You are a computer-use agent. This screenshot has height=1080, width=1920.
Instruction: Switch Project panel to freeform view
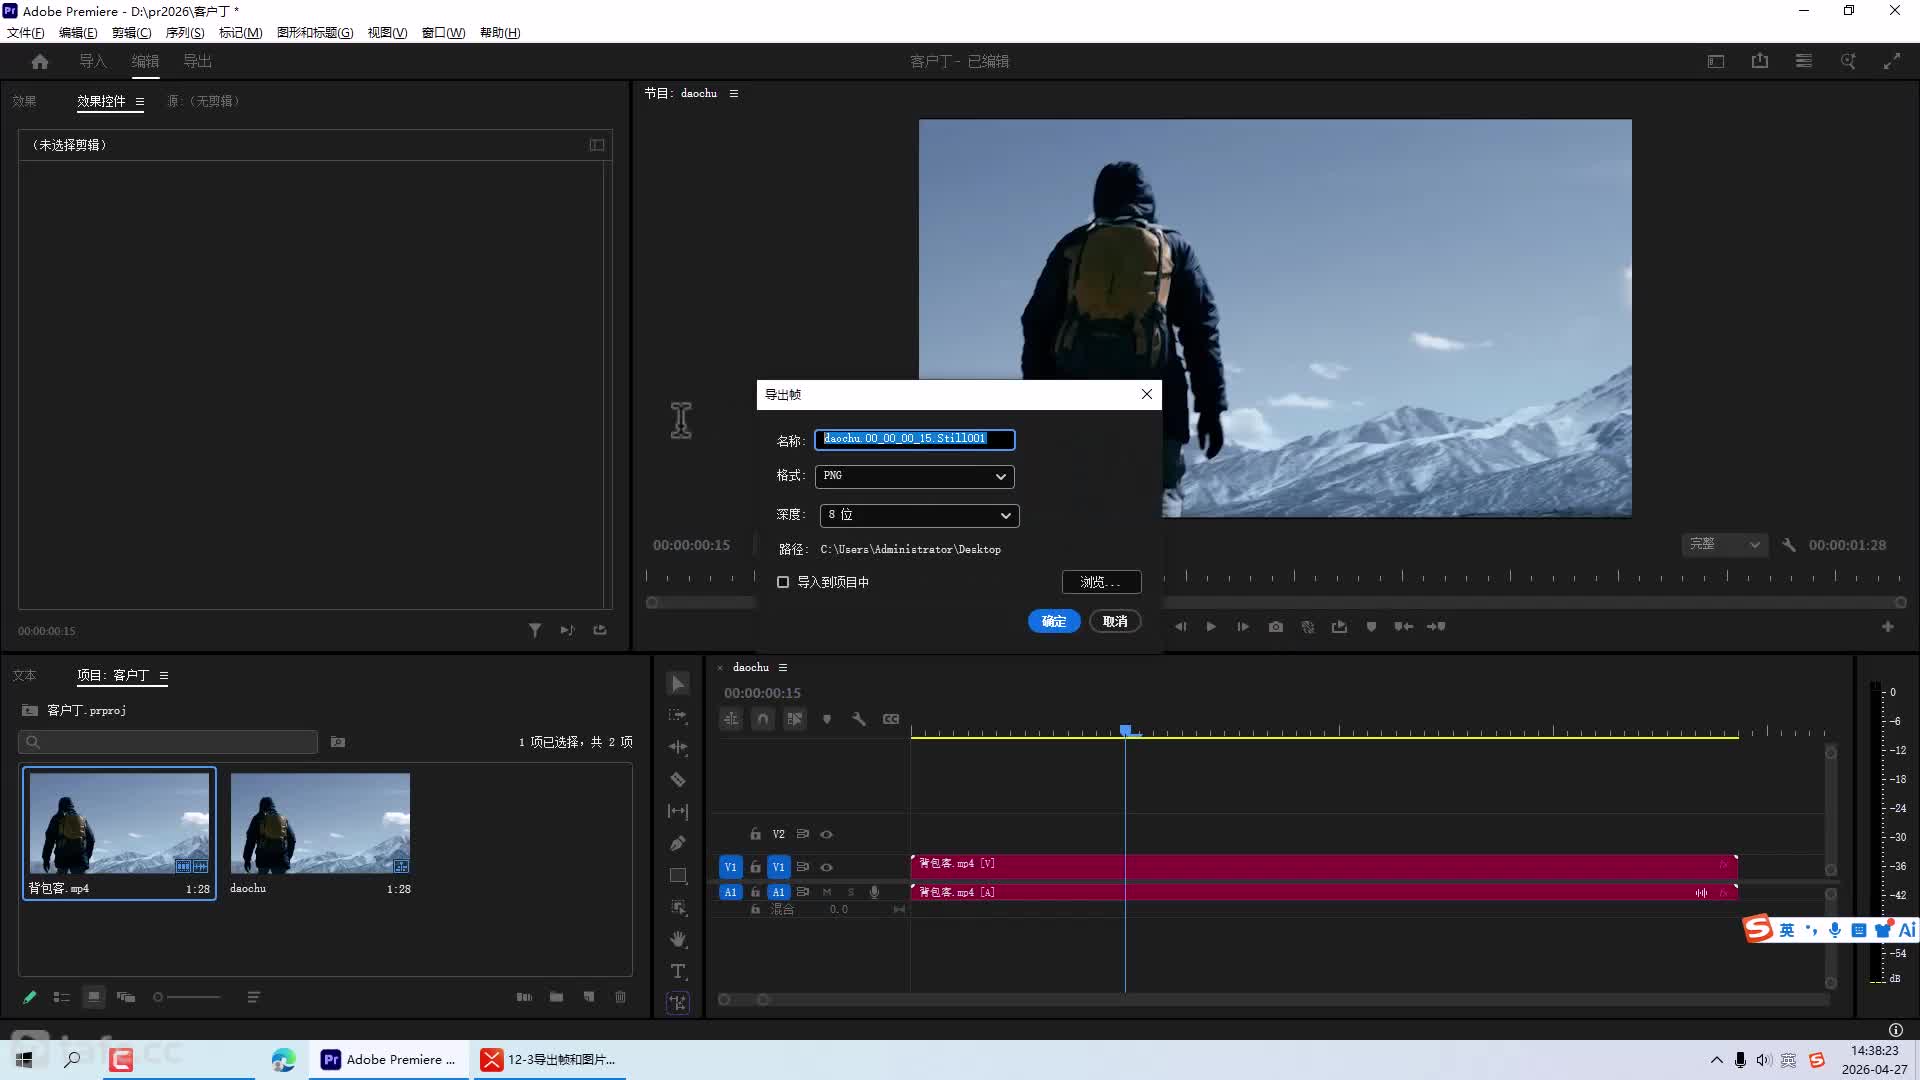point(126,997)
